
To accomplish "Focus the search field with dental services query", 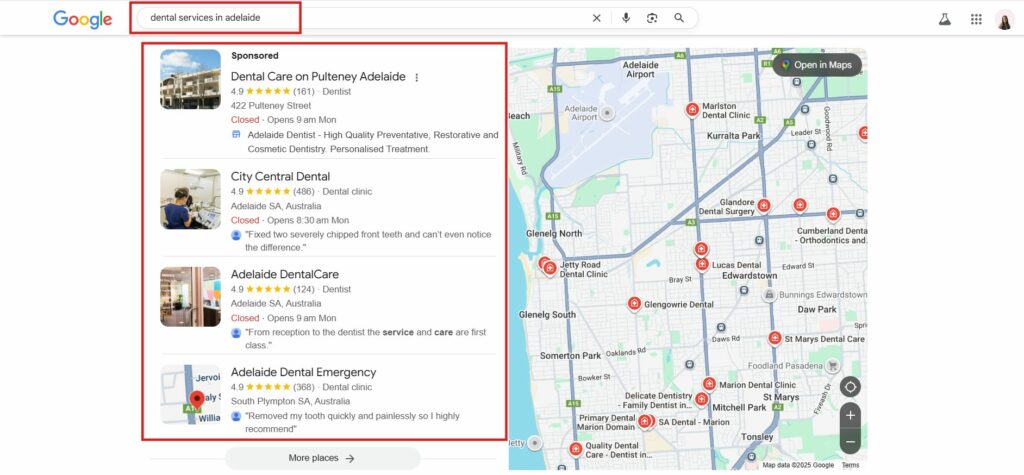I will (x=360, y=18).
